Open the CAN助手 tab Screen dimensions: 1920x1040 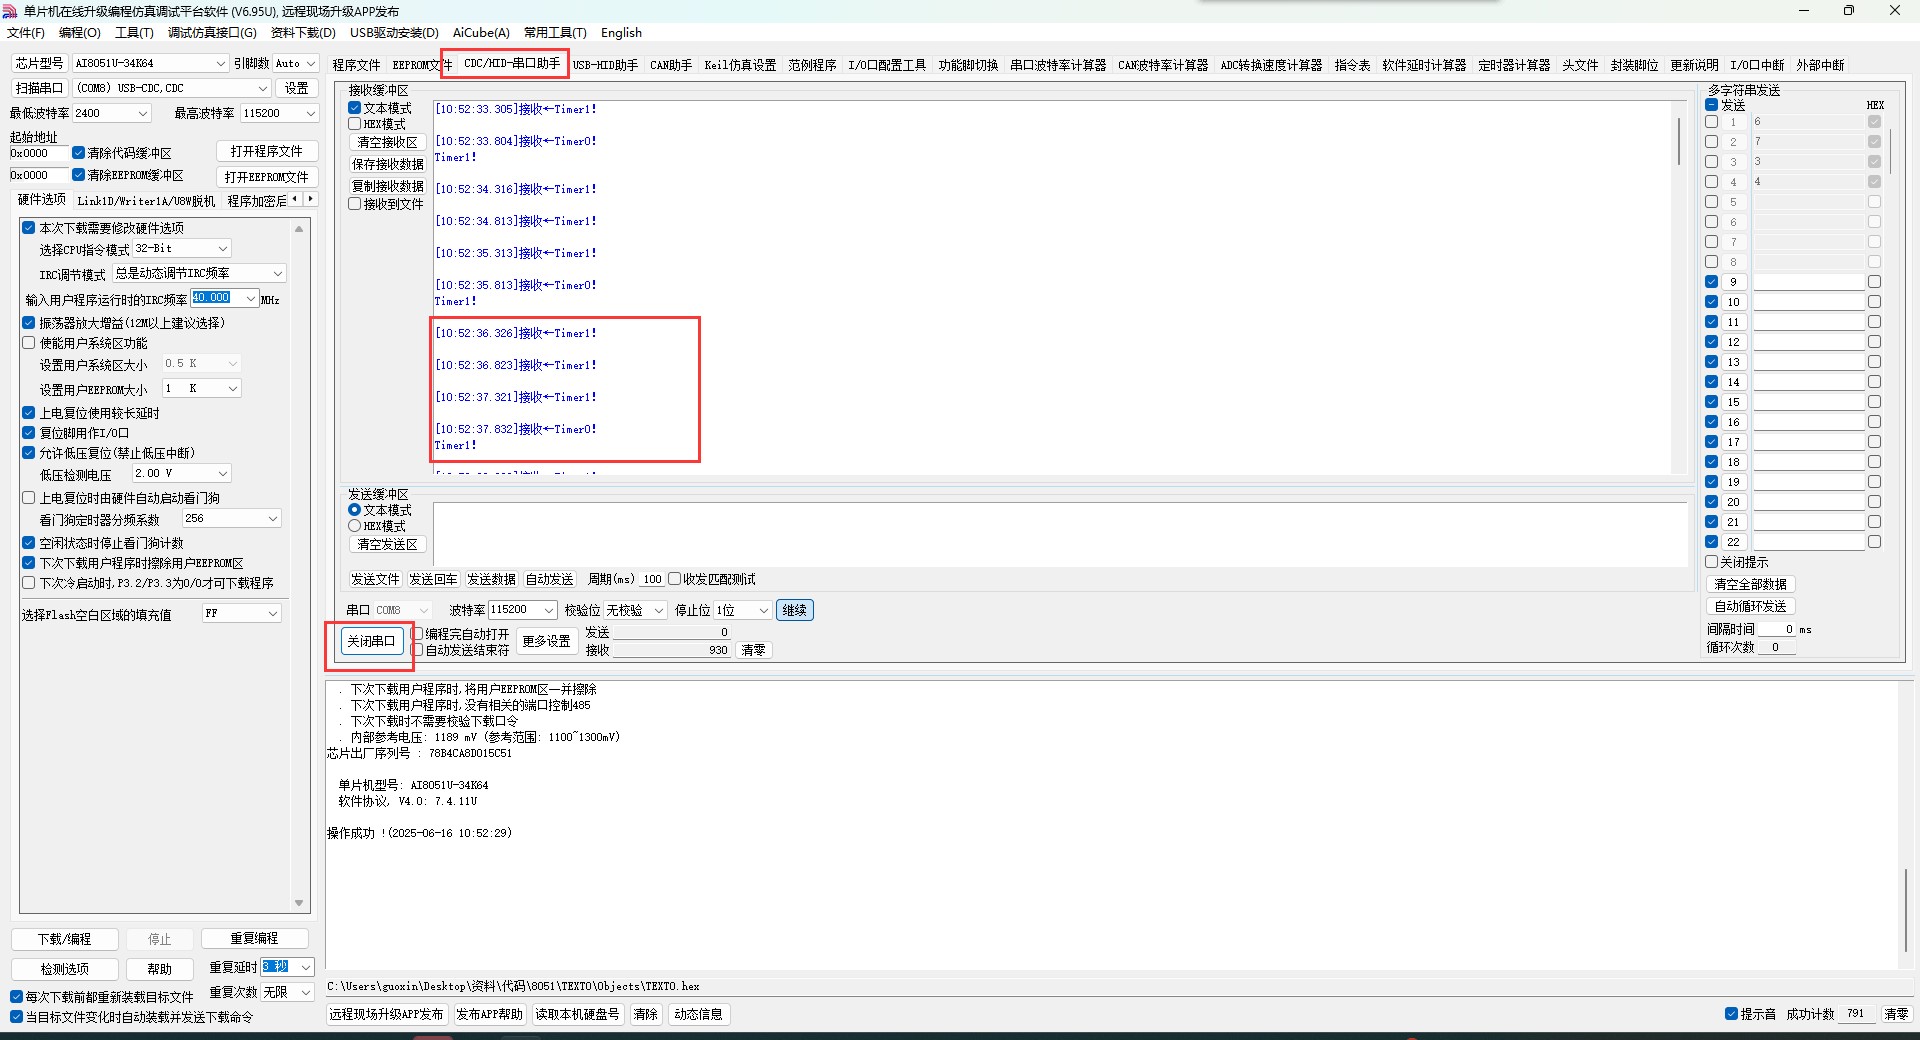(x=671, y=65)
